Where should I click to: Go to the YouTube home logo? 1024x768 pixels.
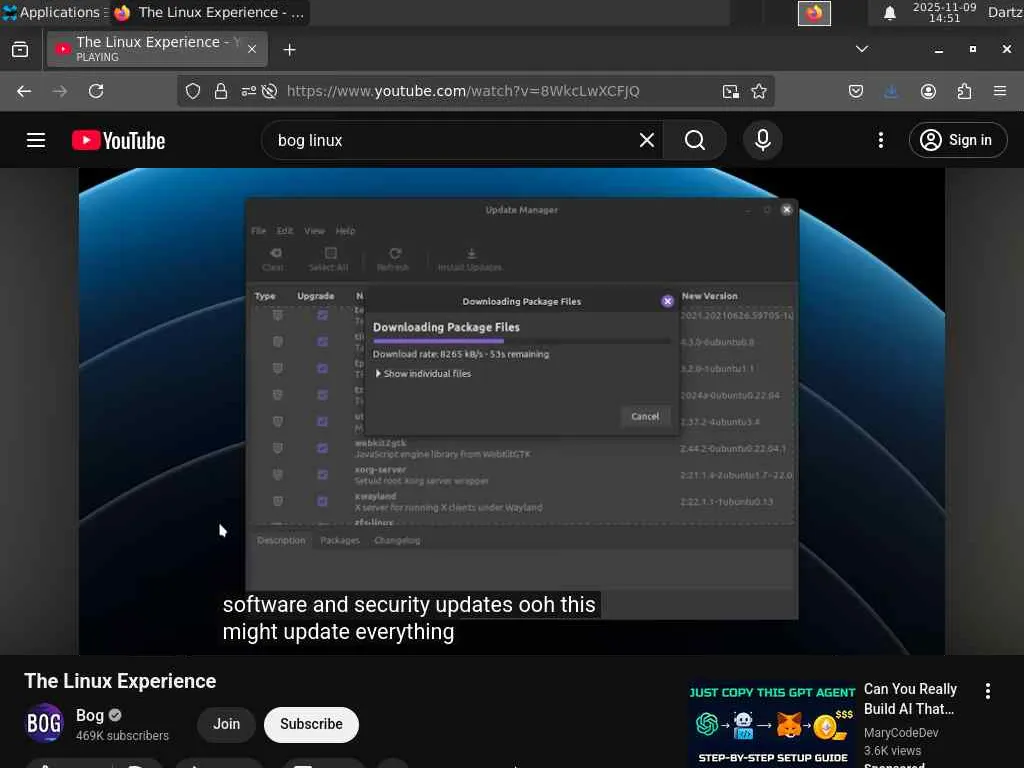click(x=119, y=140)
